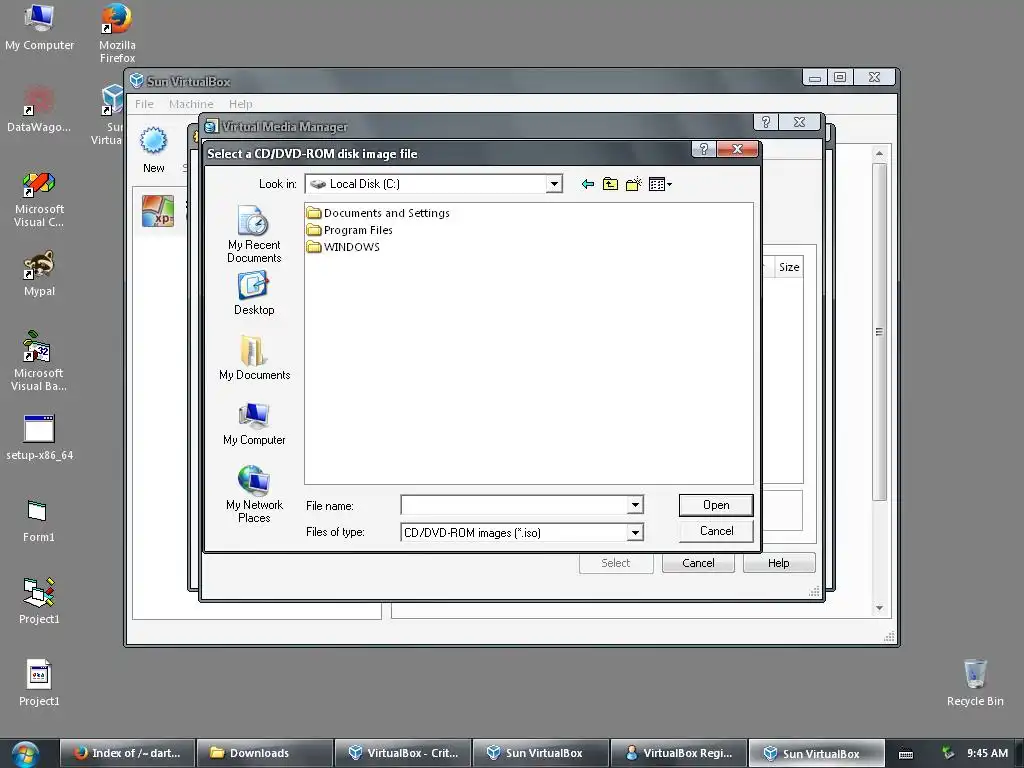The height and width of the screenshot is (768, 1024).
Task: Select the XP virtual machine icon
Action: [x=158, y=211]
